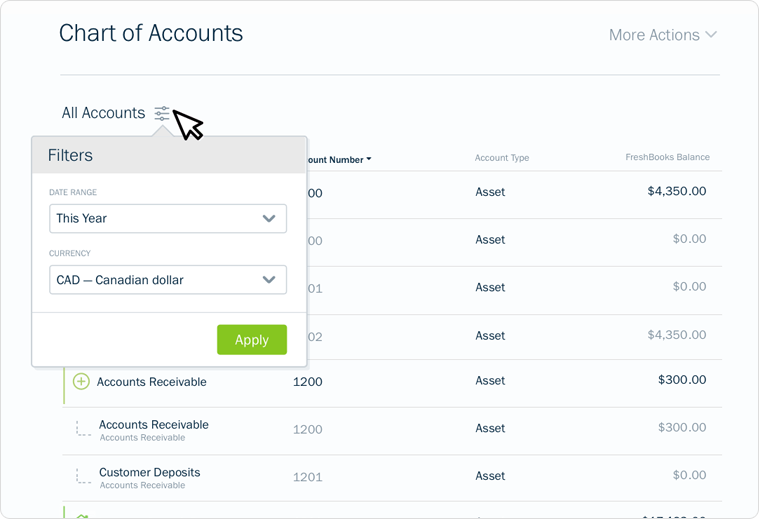Click the Account Number sort arrow indicator
The height and width of the screenshot is (520, 760).
369,159
